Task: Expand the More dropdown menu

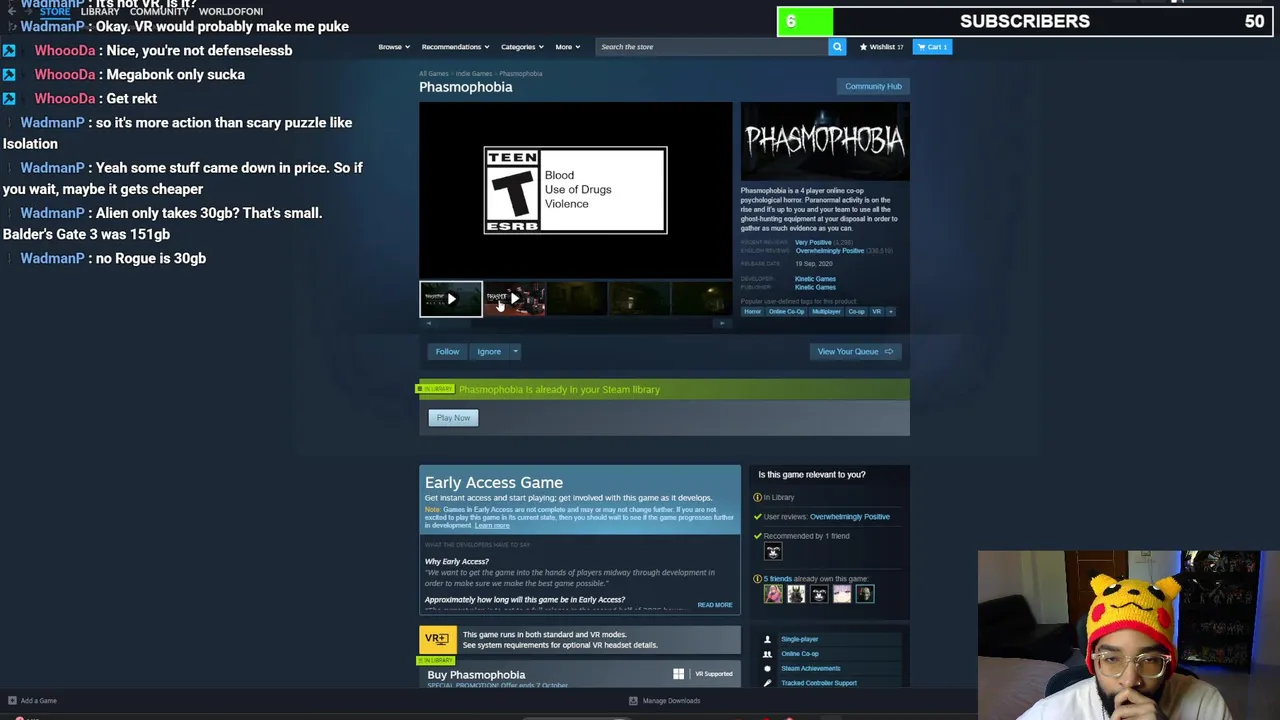Action: tap(567, 47)
